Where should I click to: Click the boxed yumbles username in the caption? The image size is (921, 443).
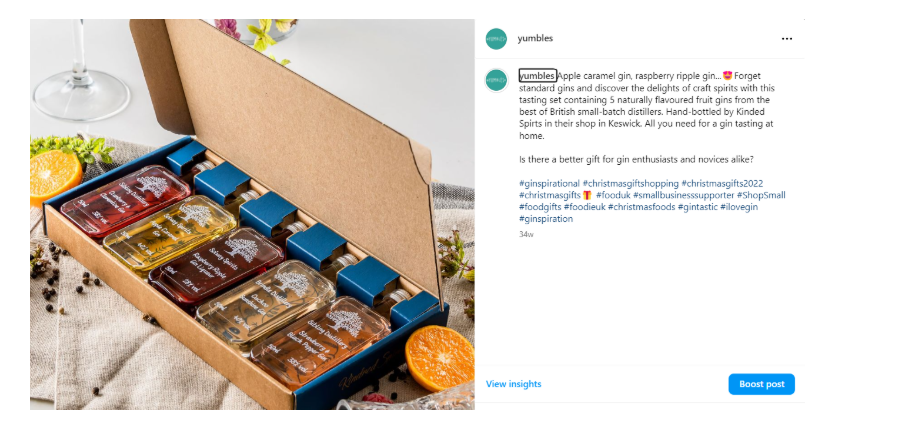(537, 76)
